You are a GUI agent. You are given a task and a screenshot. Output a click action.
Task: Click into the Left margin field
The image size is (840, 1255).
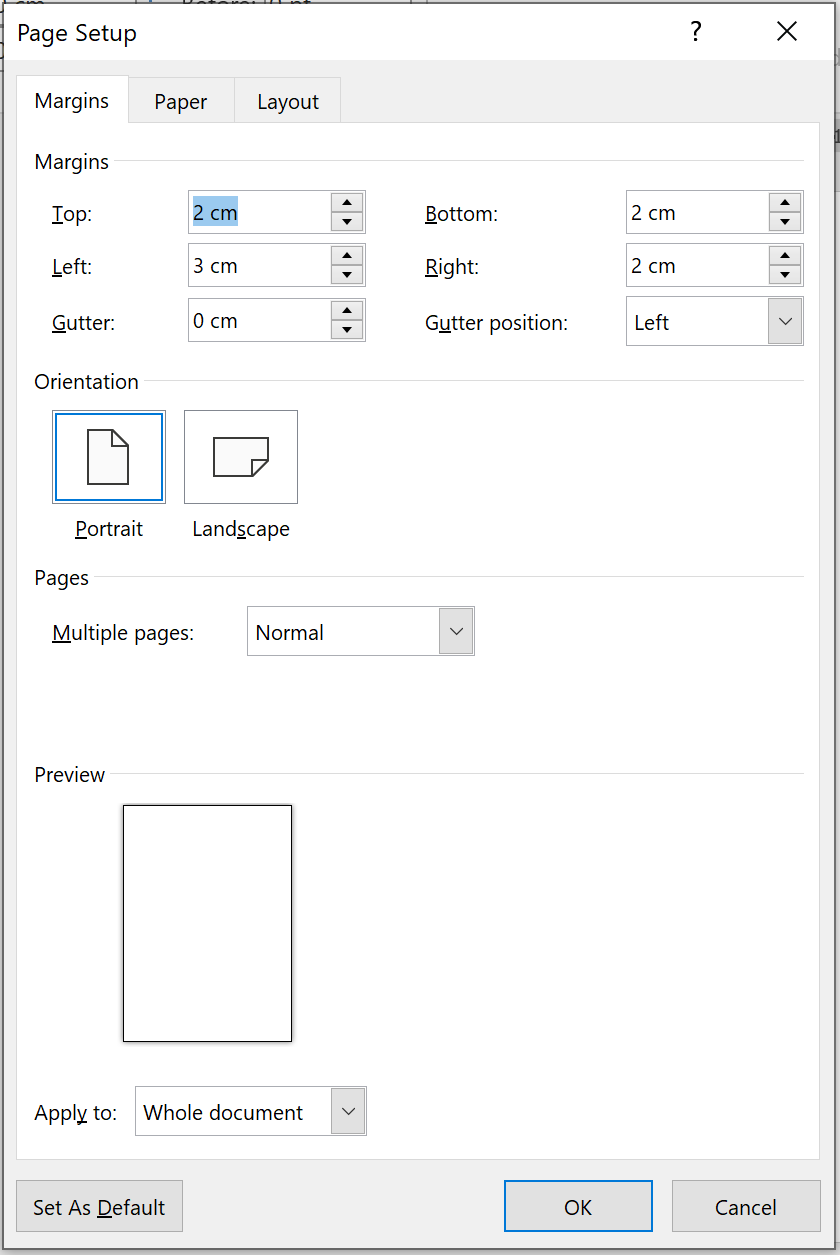point(260,265)
